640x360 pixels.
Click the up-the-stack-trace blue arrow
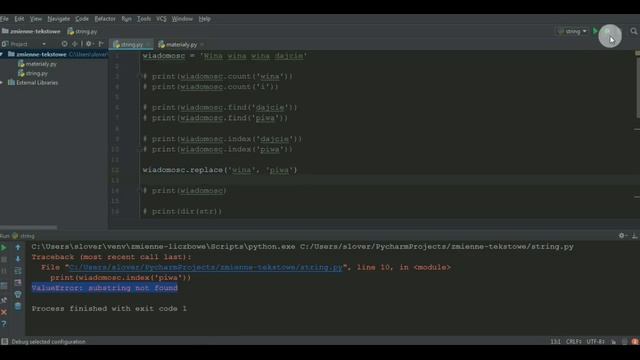(18, 247)
